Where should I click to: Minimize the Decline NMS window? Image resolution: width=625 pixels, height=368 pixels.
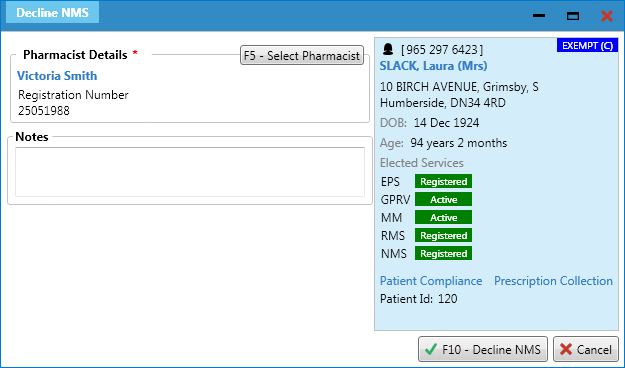[x=539, y=16]
